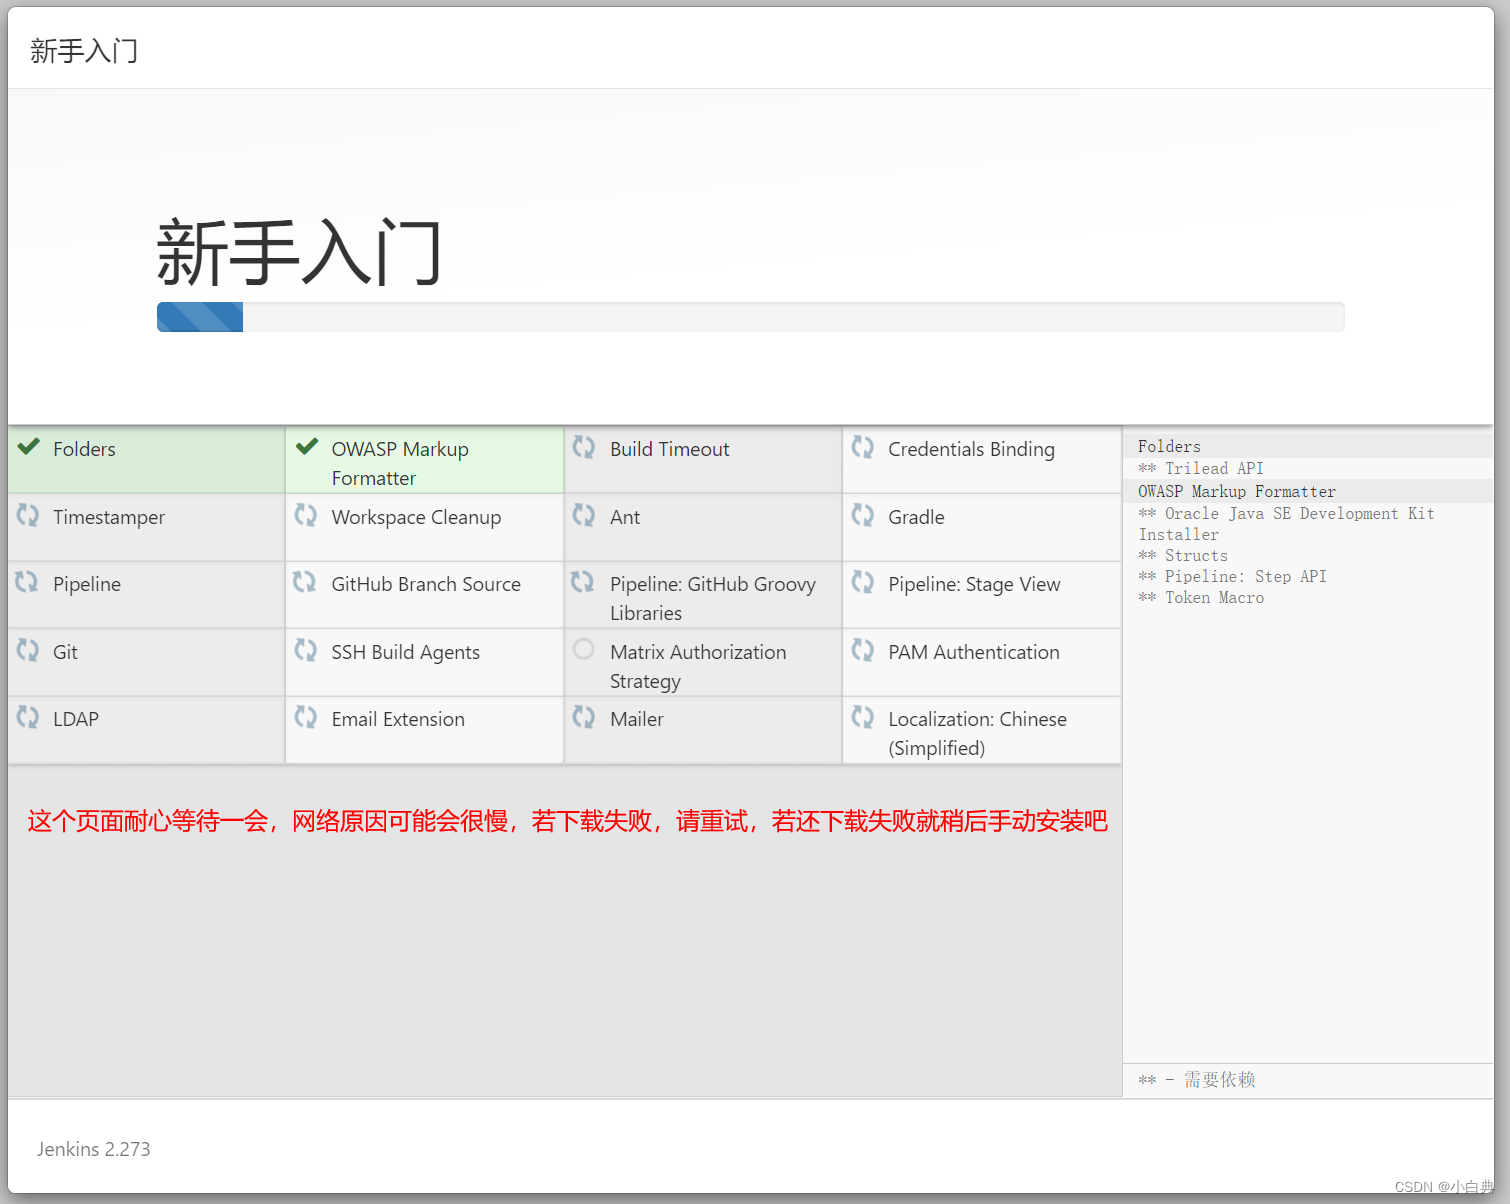The height and width of the screenshot is (1204, 1510).
Task: Click the Structs log line
Action: 1183,556
